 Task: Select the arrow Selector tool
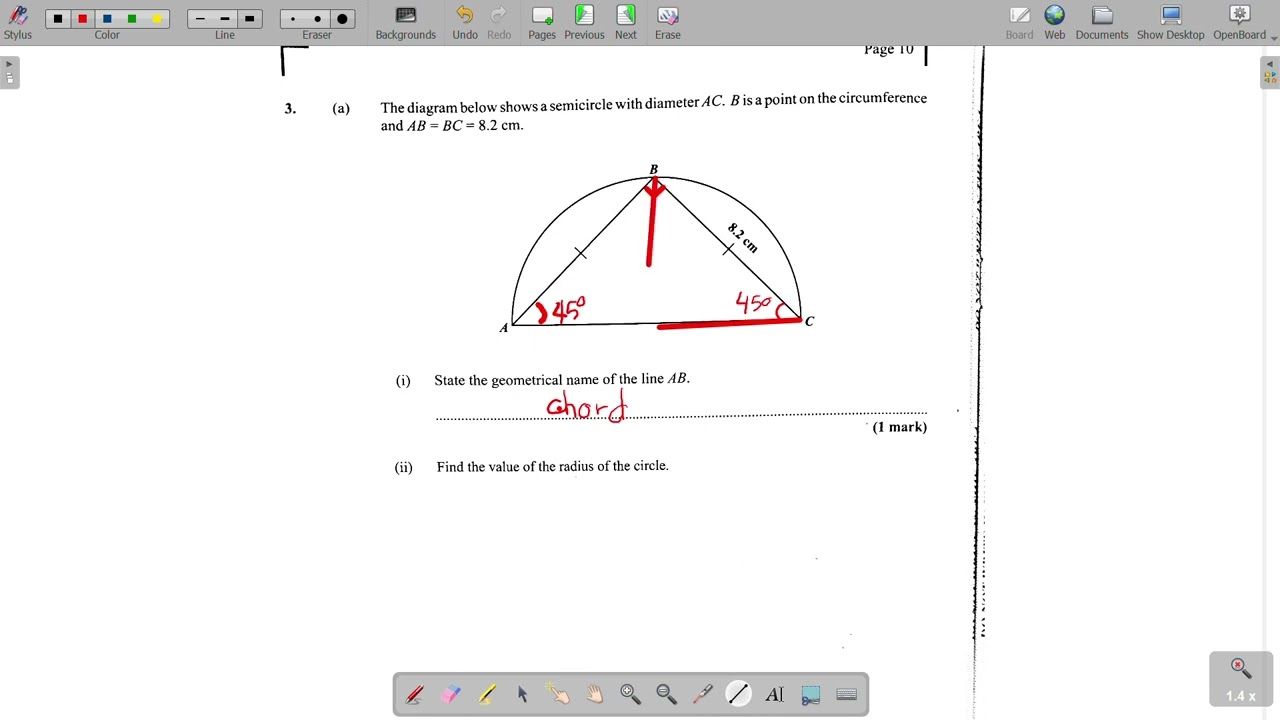tap(523, 695)
